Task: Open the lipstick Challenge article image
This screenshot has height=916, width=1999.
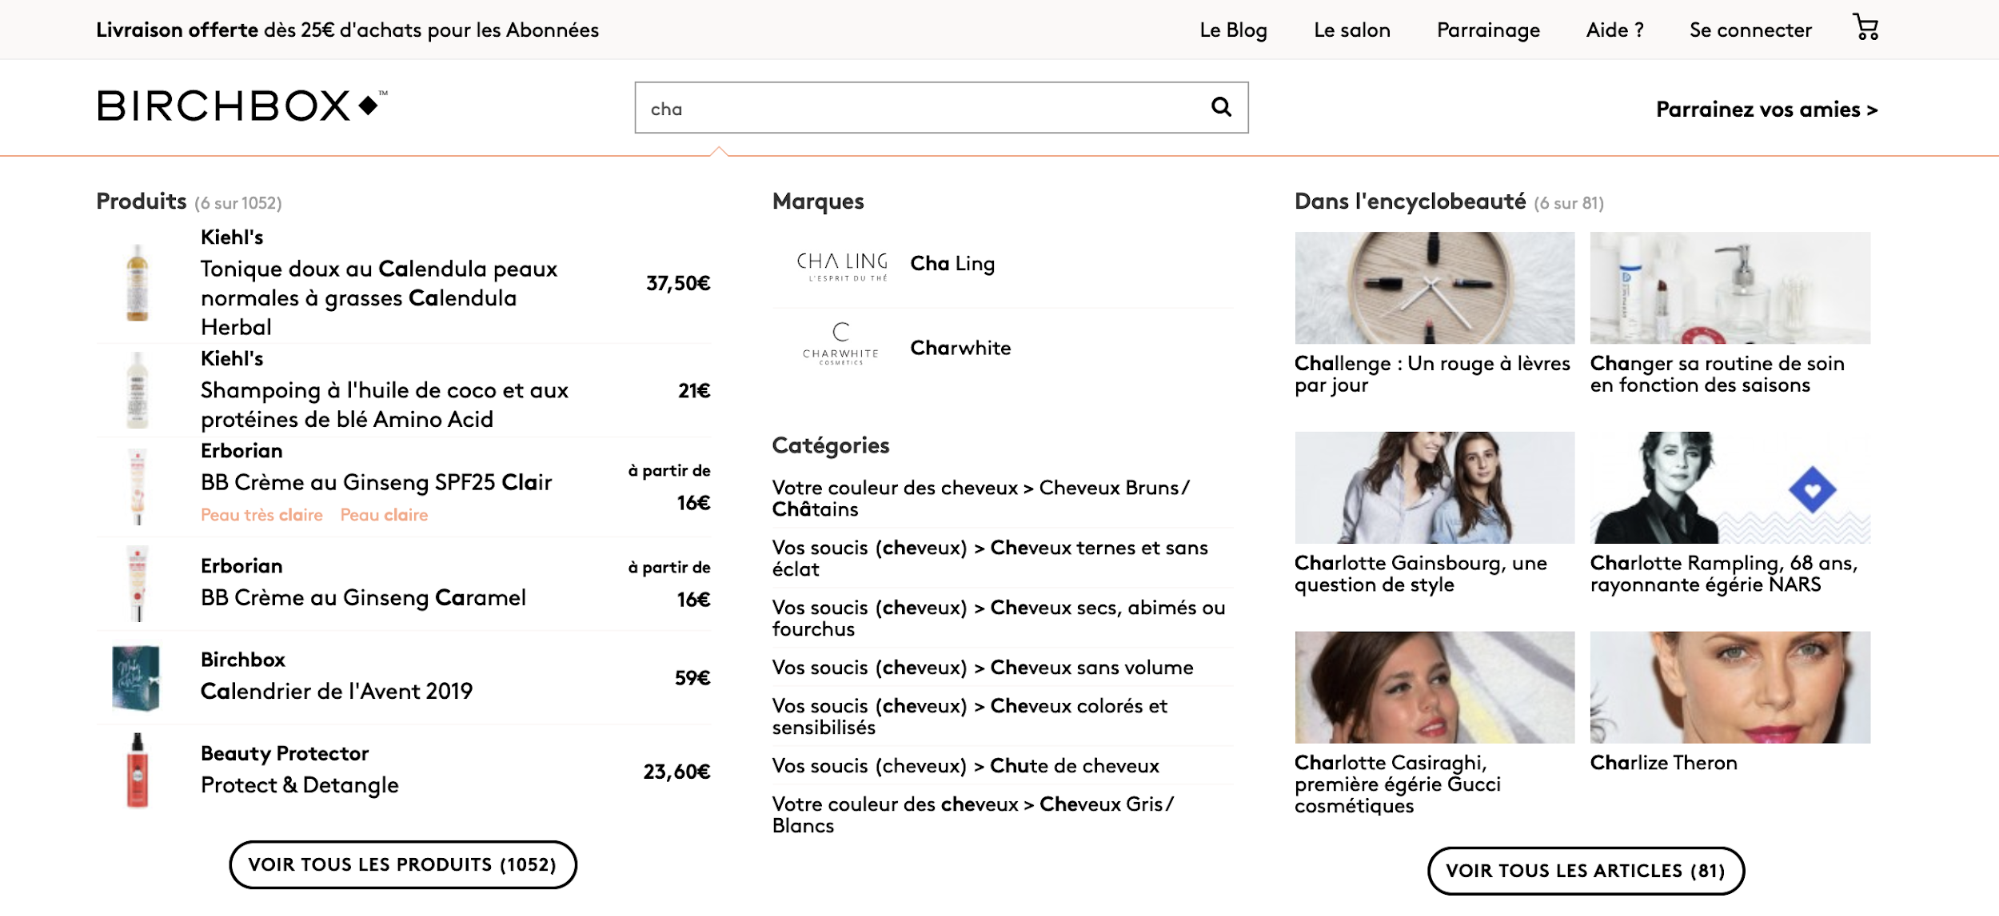Action: coord(1434,288)
